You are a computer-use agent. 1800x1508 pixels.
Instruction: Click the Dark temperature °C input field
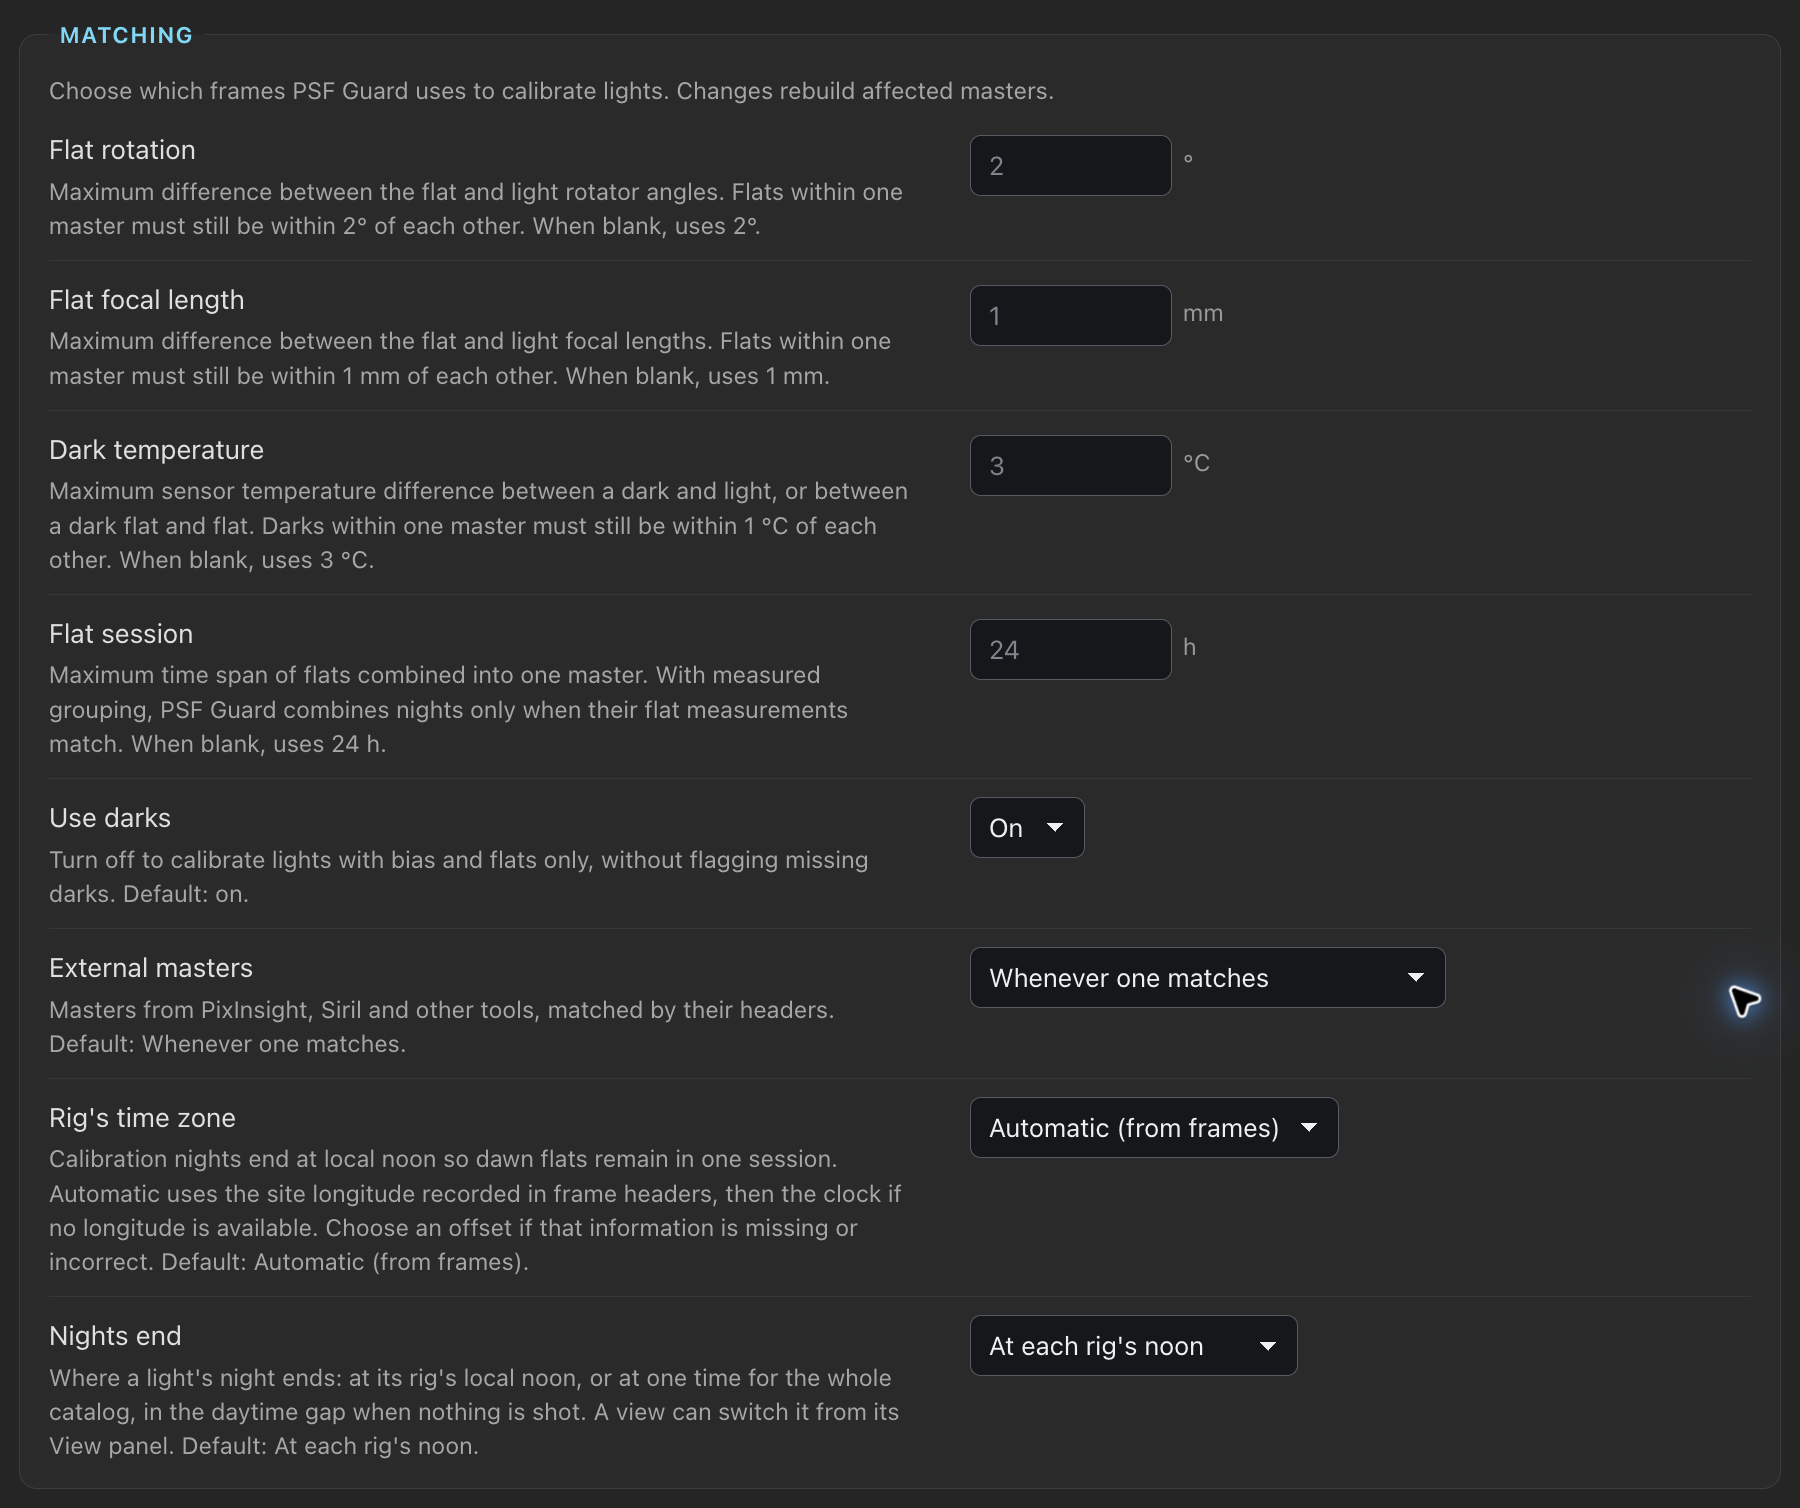(1070, 466)
